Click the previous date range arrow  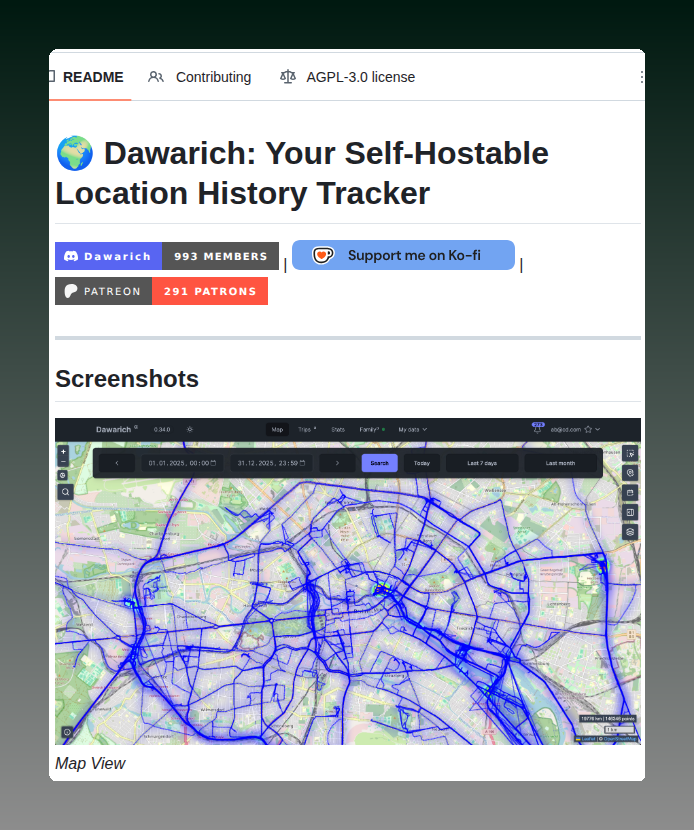117,463
